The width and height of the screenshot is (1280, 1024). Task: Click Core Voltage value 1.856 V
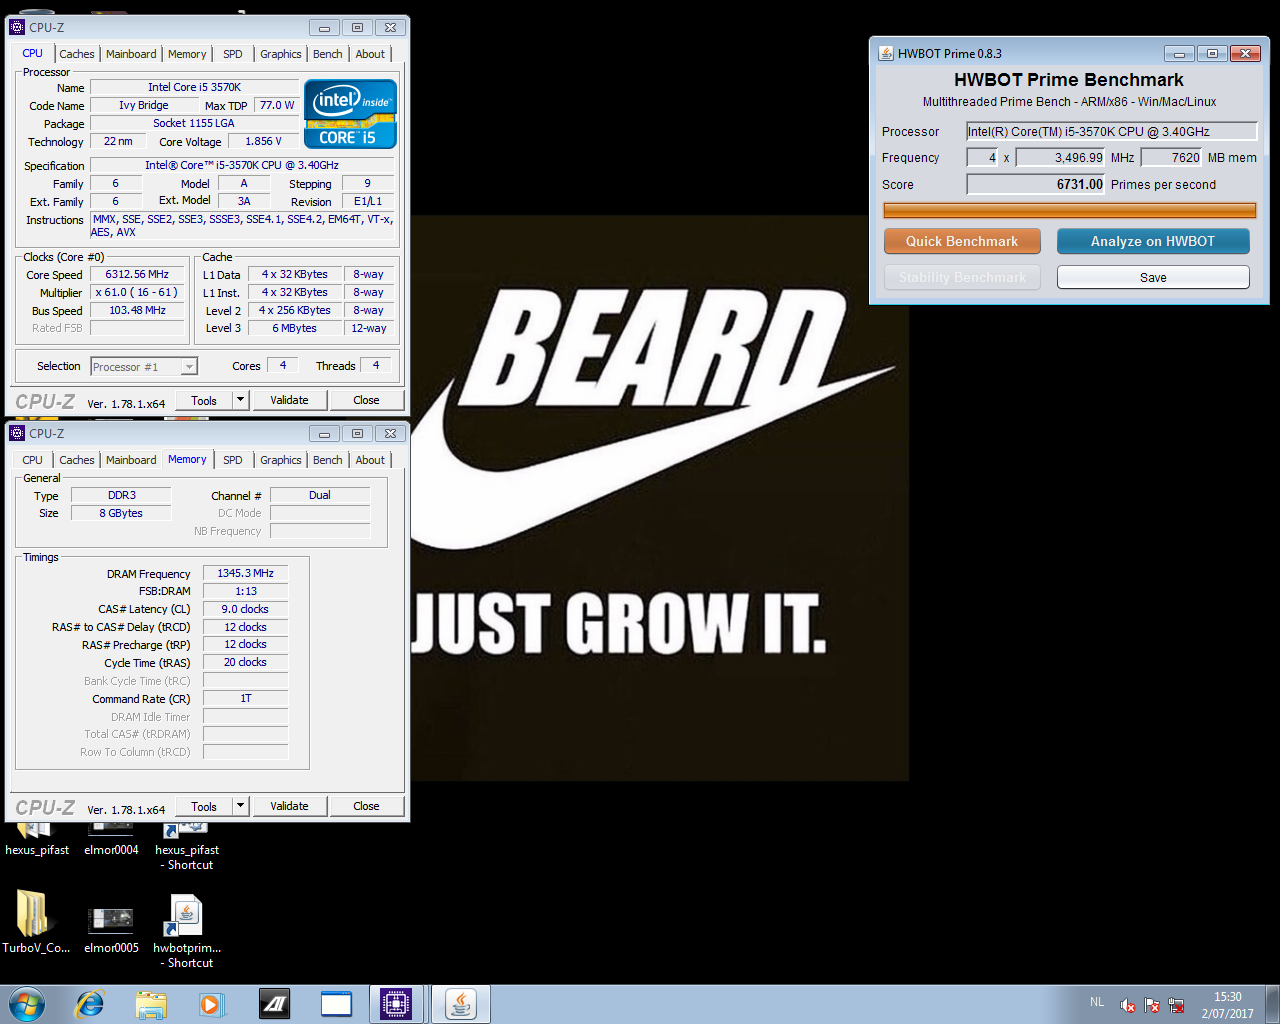pos(263,141)
